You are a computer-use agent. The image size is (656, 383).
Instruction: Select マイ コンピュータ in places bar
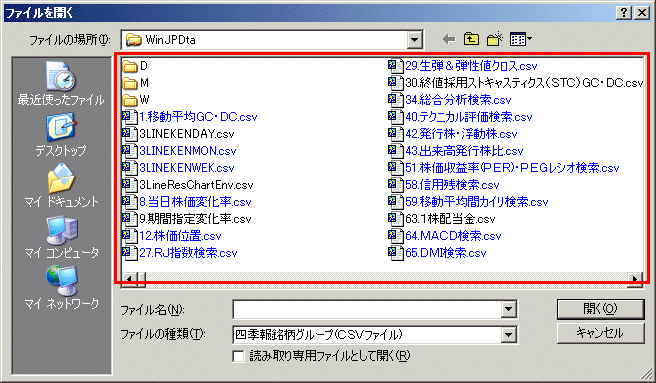click(x=61, y=236)
